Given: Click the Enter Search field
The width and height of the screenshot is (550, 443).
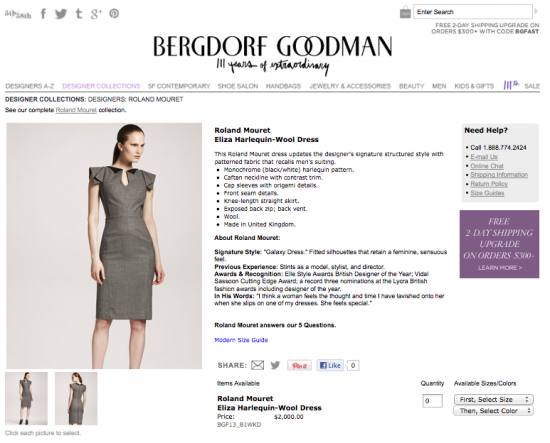Looking at the screenshot, I should 472,12.
